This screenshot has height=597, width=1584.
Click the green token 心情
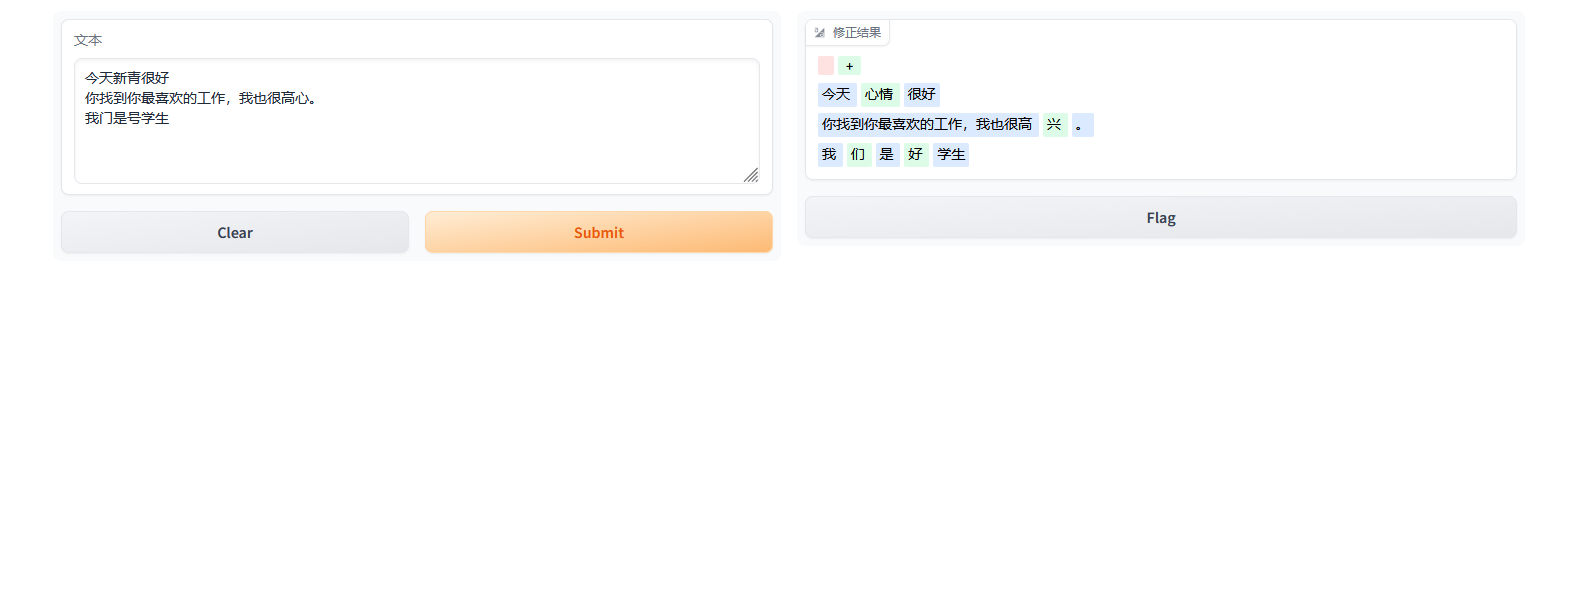click(x=879, y=94)
